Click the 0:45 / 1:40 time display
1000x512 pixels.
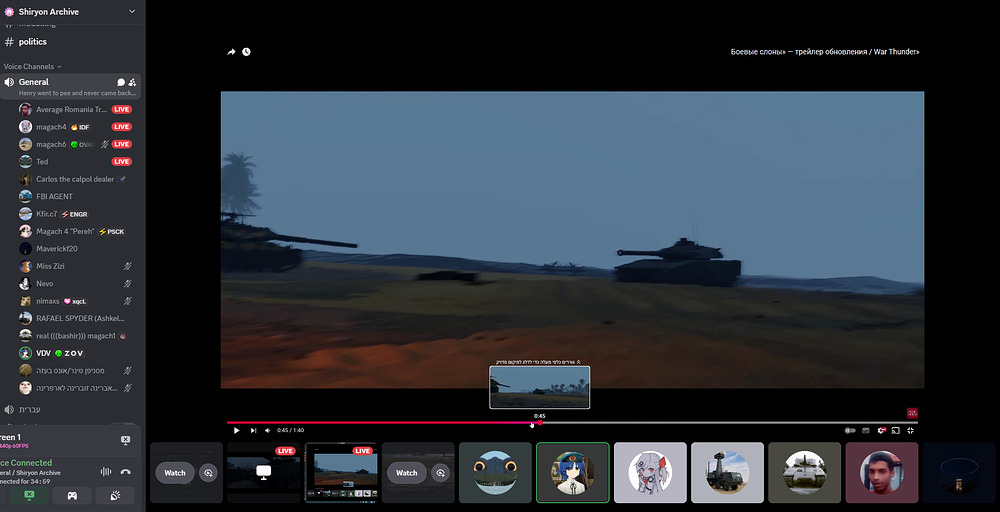(x=291, y=430)
